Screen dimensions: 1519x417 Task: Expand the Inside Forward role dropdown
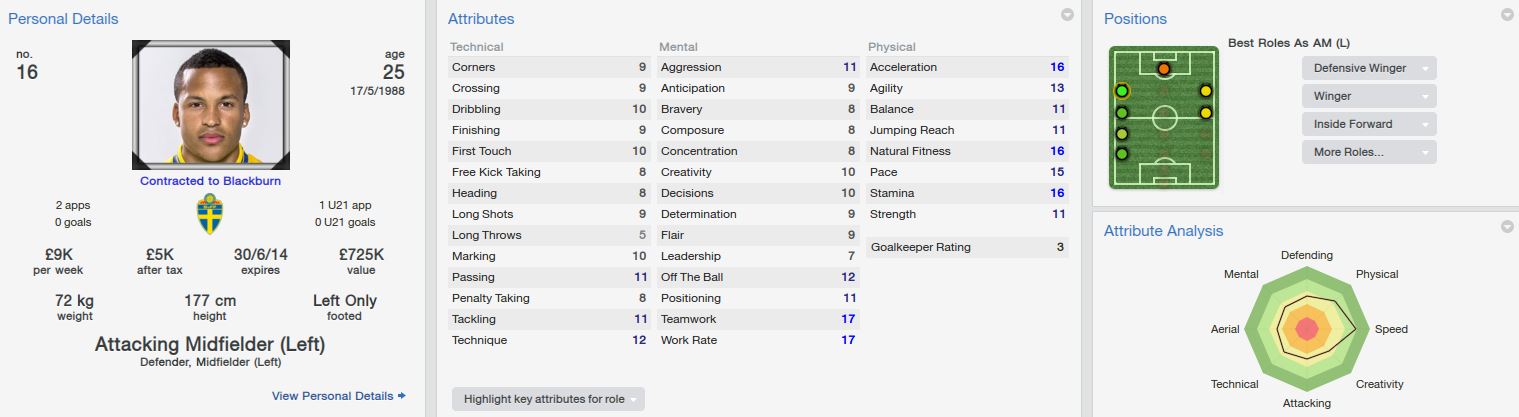click(1368, 124)
